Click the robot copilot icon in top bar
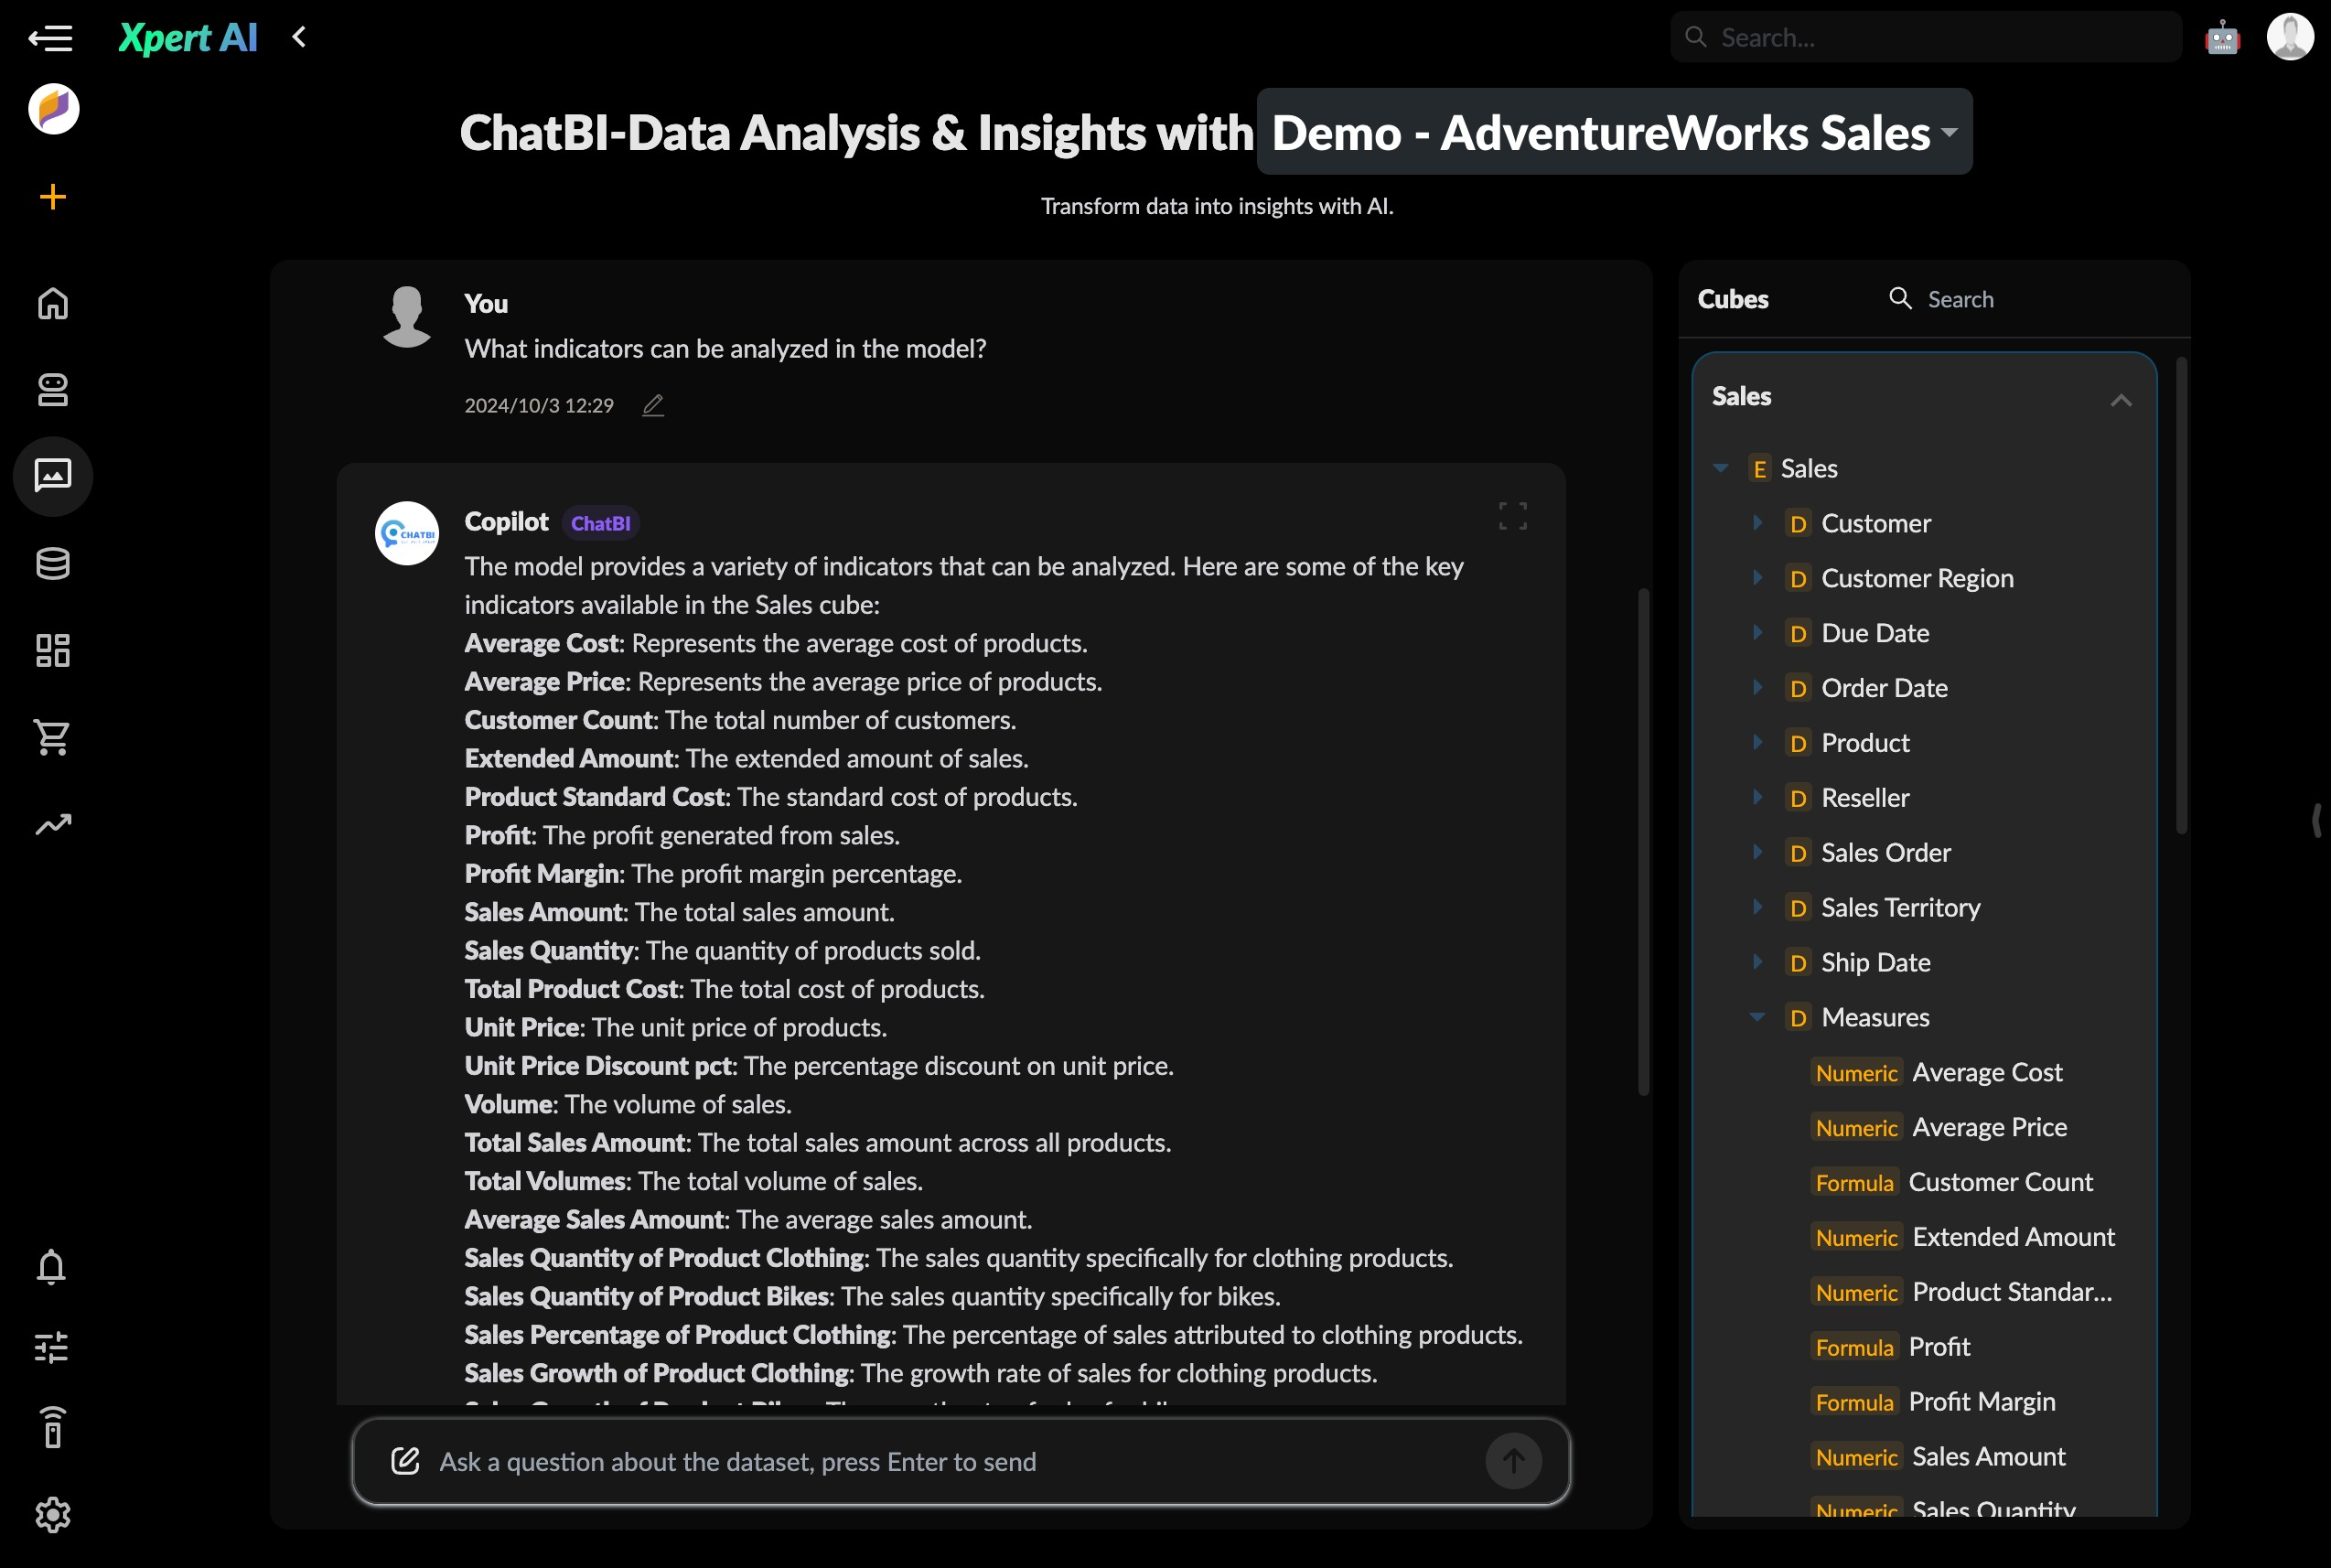 point(2221,38)
